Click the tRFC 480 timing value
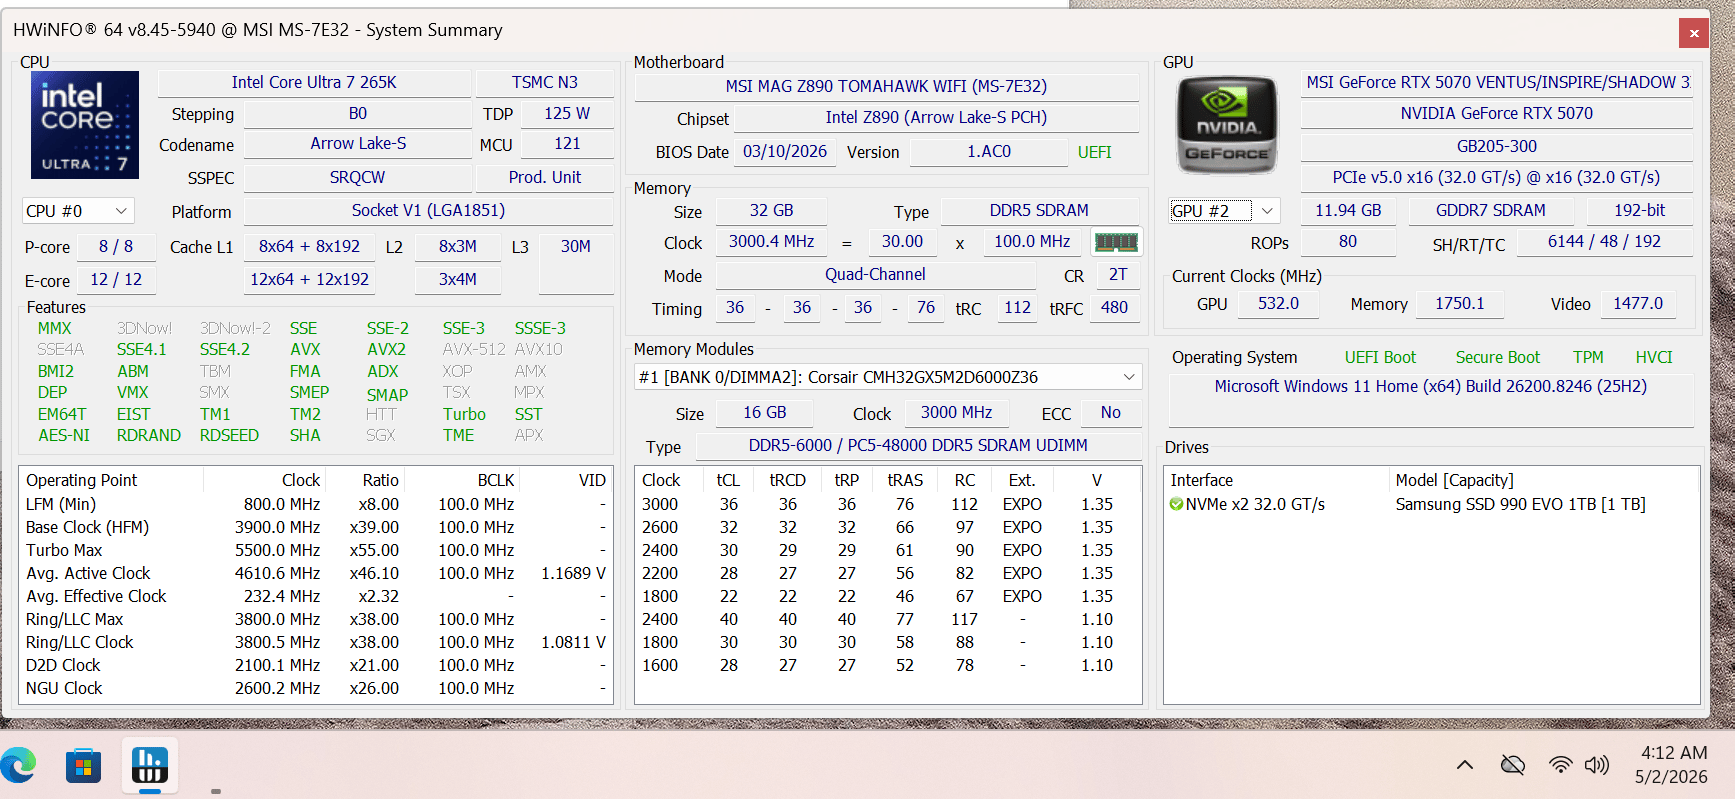Screen dimensions: 1735x799 tap(1114, 308)
